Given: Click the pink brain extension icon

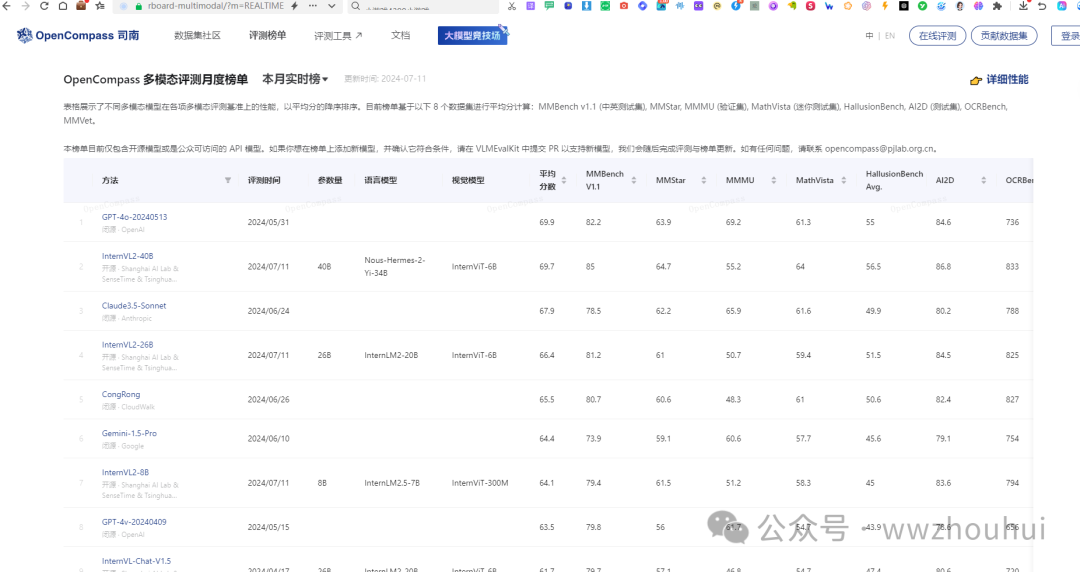Looking at the screenshot, I should 978,6.
